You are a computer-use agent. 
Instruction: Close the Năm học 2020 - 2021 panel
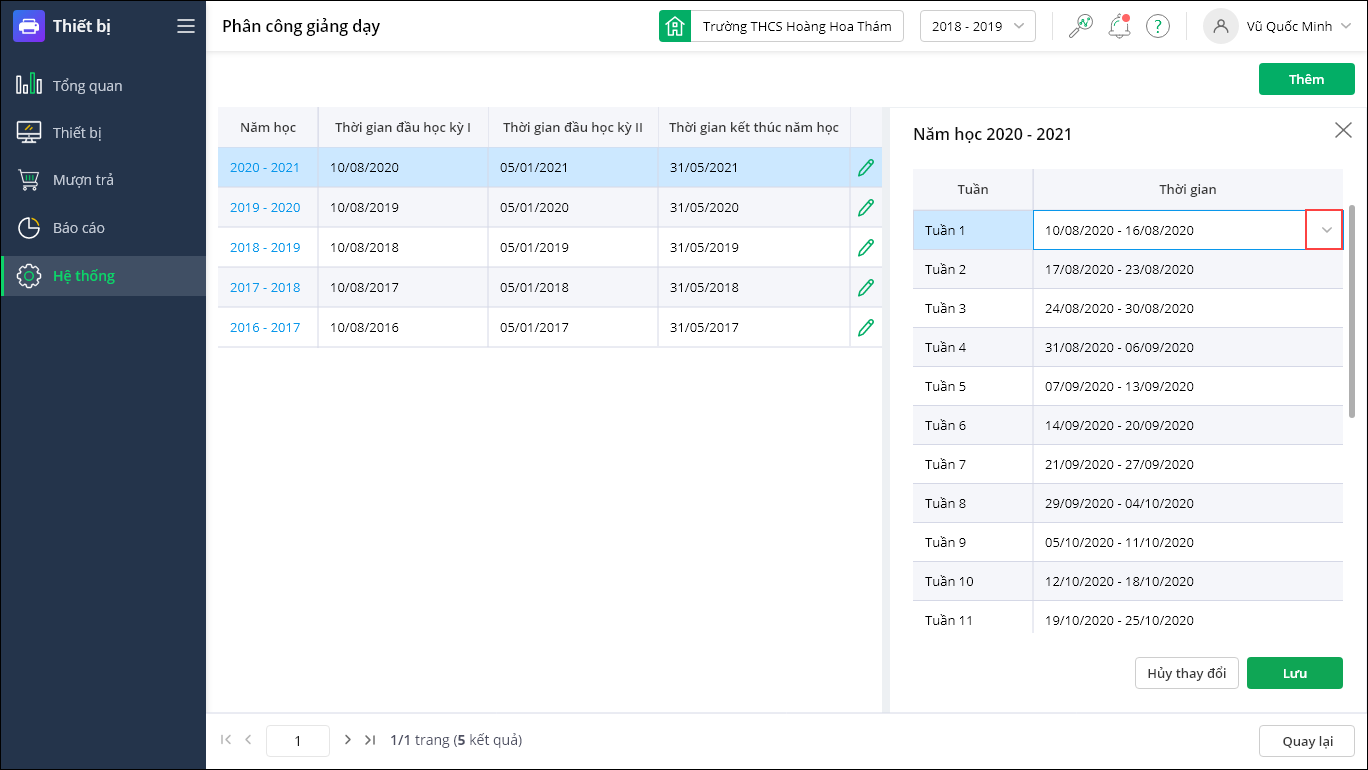pos(1343,130)
